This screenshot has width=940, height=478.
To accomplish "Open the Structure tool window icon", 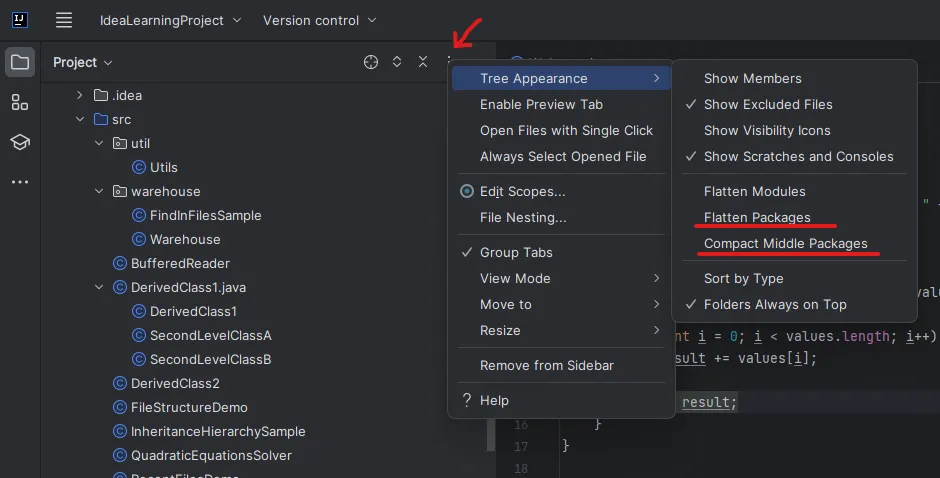I will point(20,102).
